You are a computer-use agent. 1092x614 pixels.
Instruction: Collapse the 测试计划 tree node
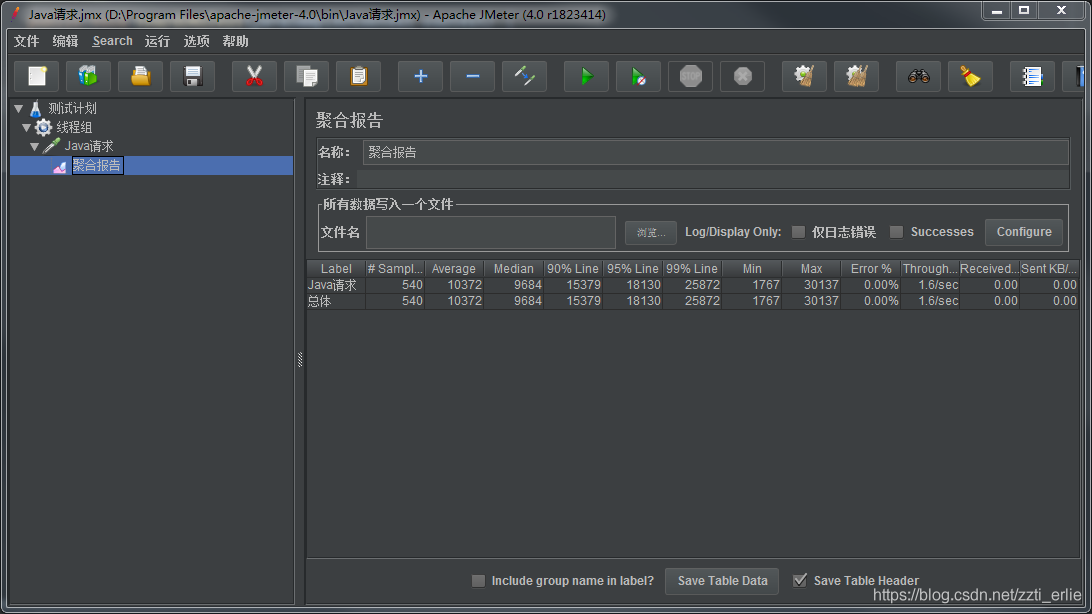click(18, 108)
